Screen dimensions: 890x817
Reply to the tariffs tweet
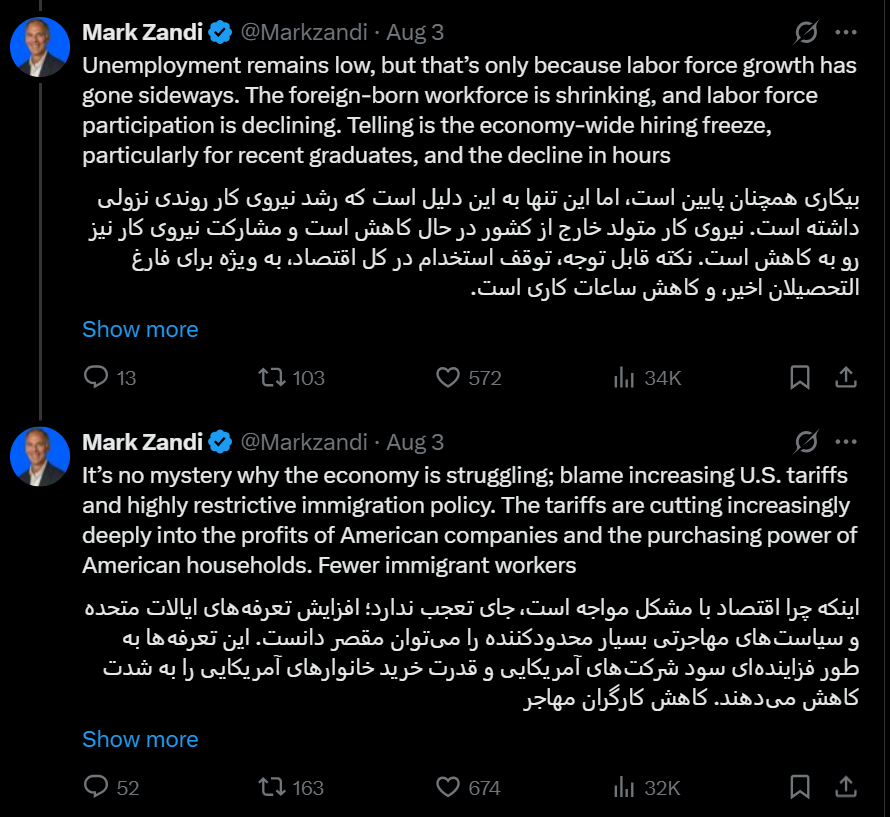(96, 788)
